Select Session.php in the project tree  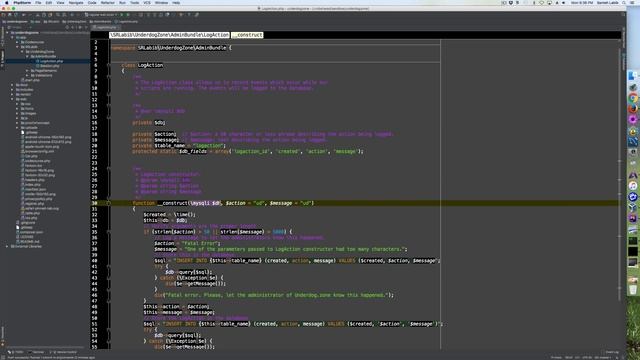(x=49, y=66)
